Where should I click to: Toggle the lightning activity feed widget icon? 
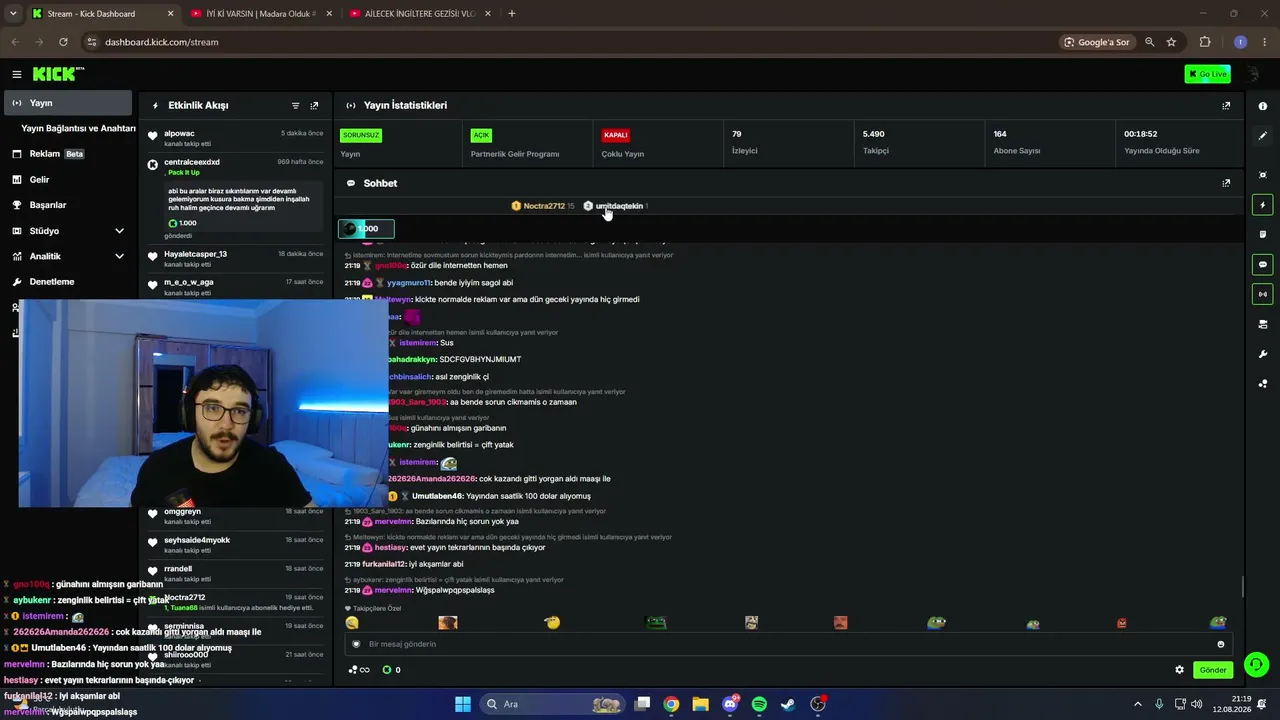[x=1262, y=205]
